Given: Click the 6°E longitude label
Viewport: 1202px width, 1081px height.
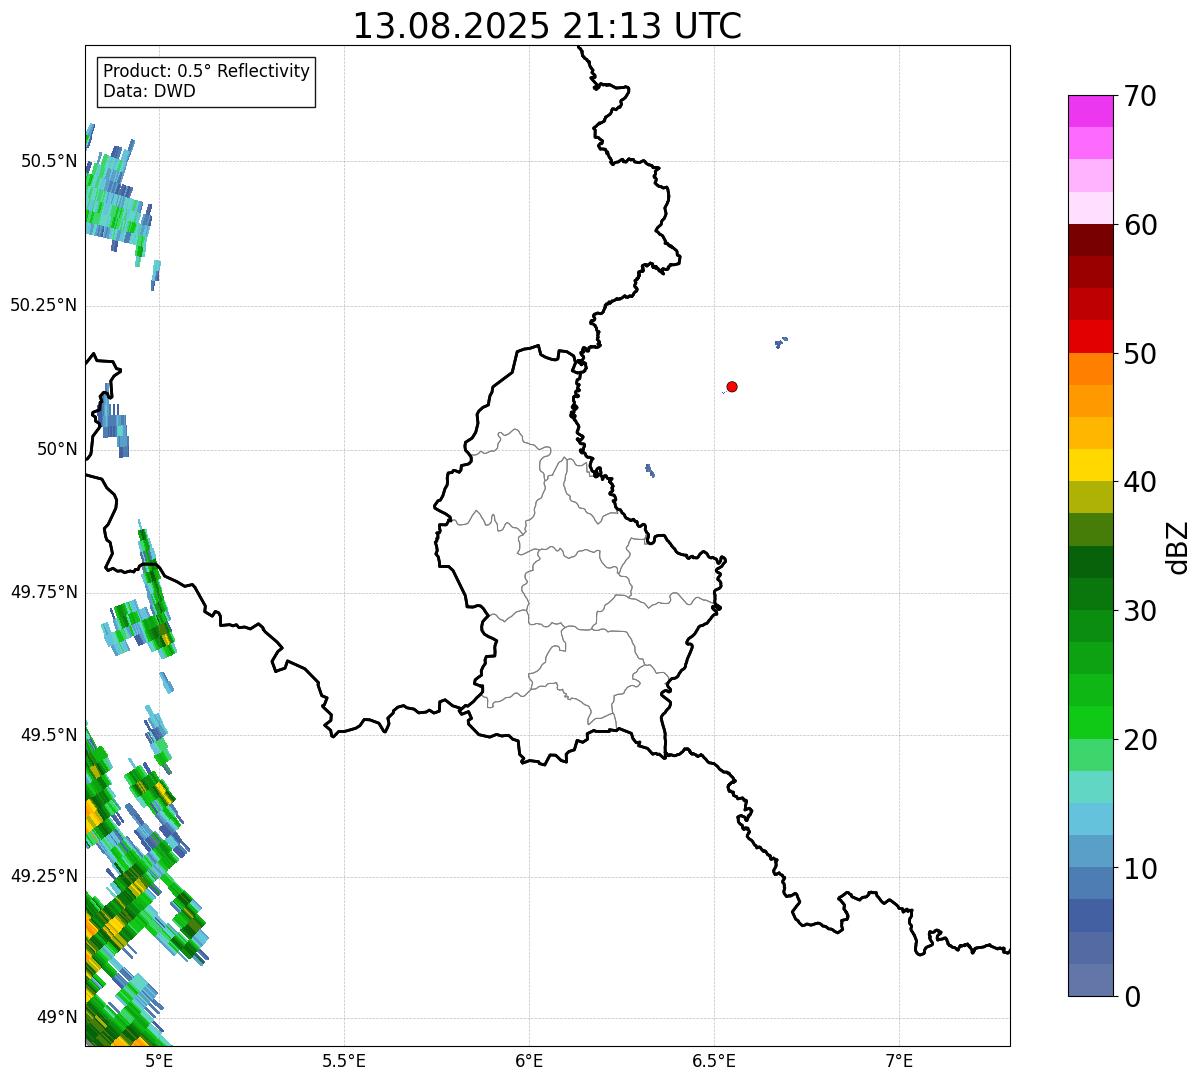Looking at the screenshot, I should pos(529,1061).
